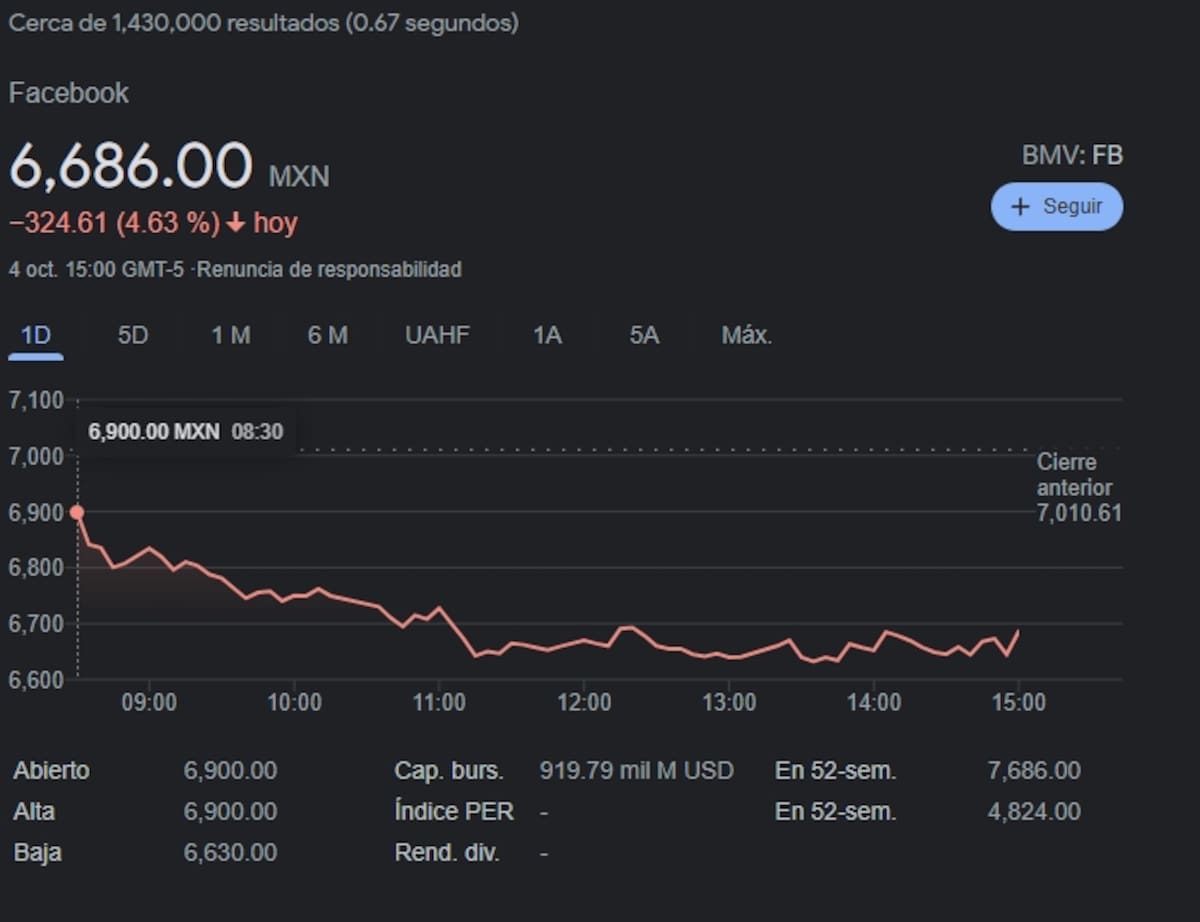Open the 6 M range tab

pyautogui.click(x=327, y=336)
